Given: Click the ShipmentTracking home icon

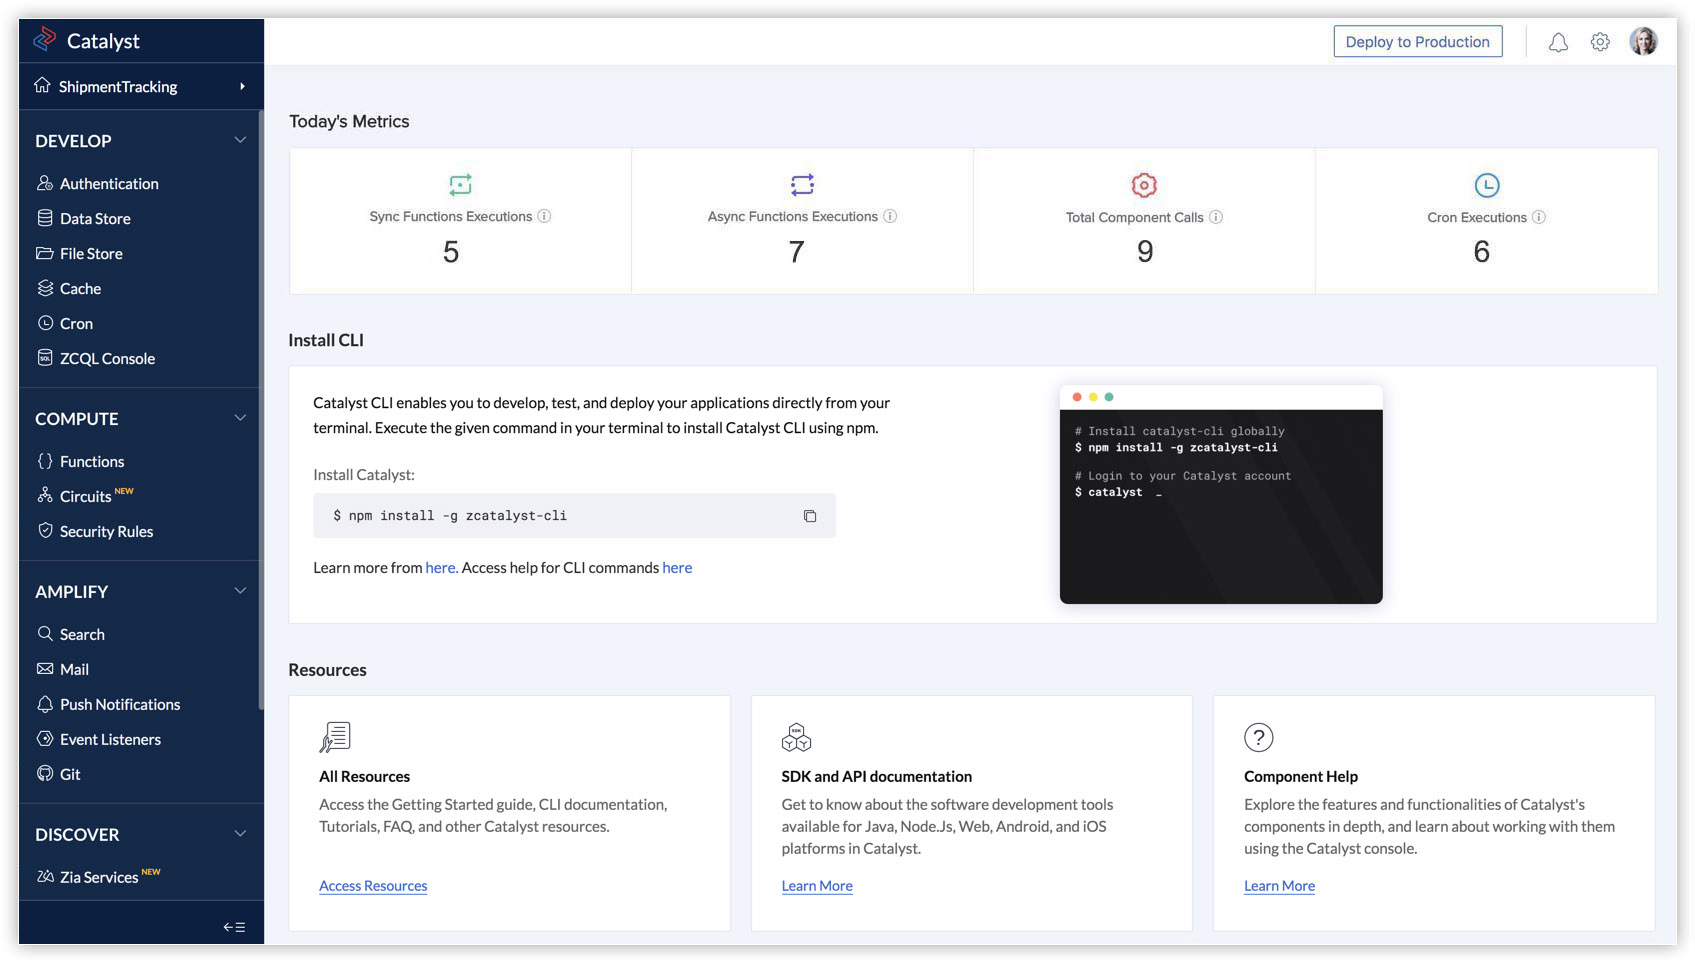Looking at the screenshot, I should [x=42, y=85].
